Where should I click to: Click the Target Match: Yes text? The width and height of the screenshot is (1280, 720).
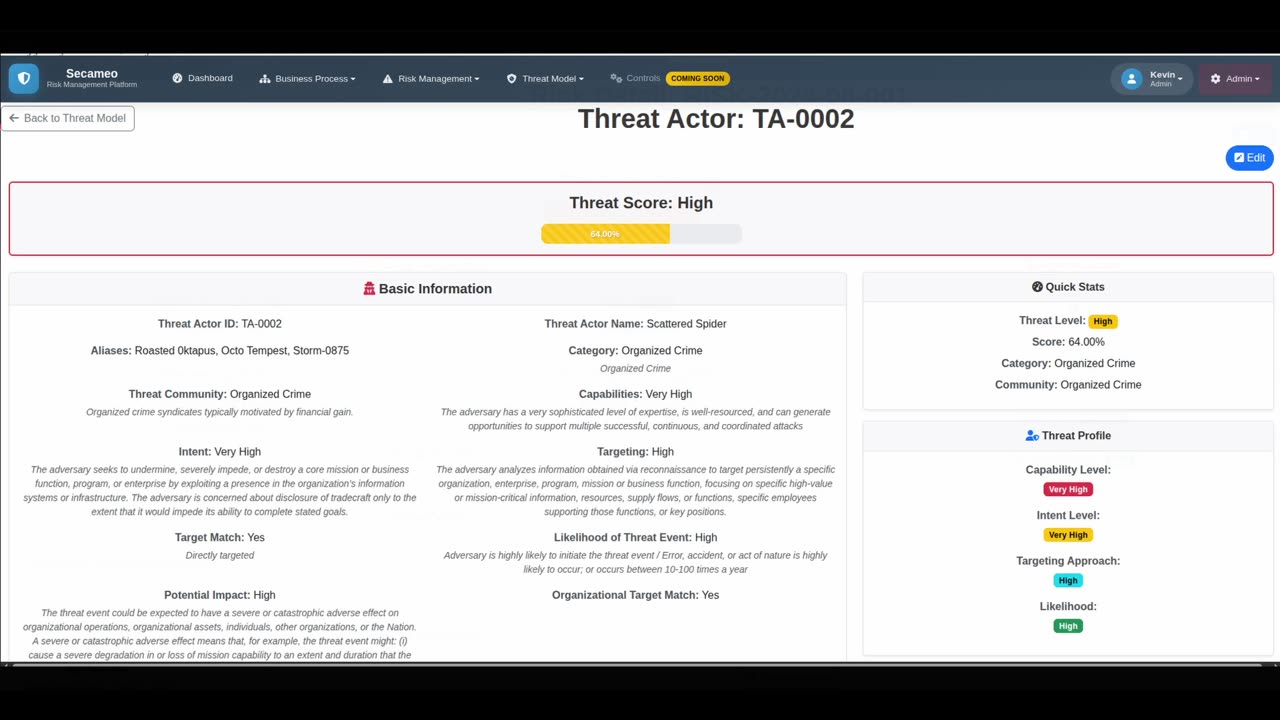click(220, 538)
